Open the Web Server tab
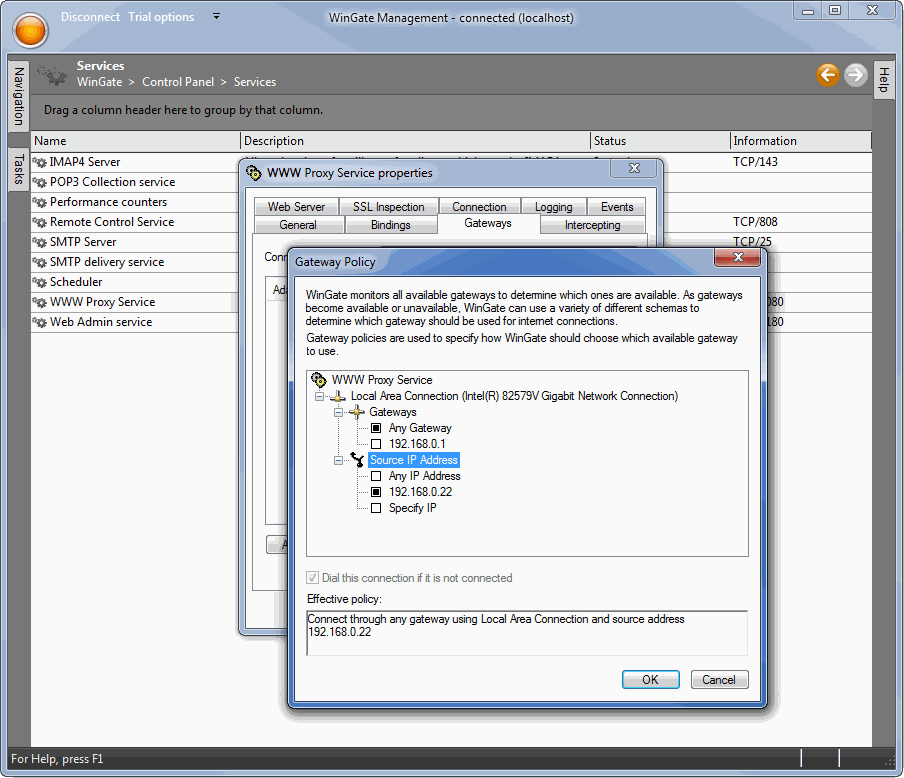This screenshot has width=904, height=778. [x=296, y=206]
